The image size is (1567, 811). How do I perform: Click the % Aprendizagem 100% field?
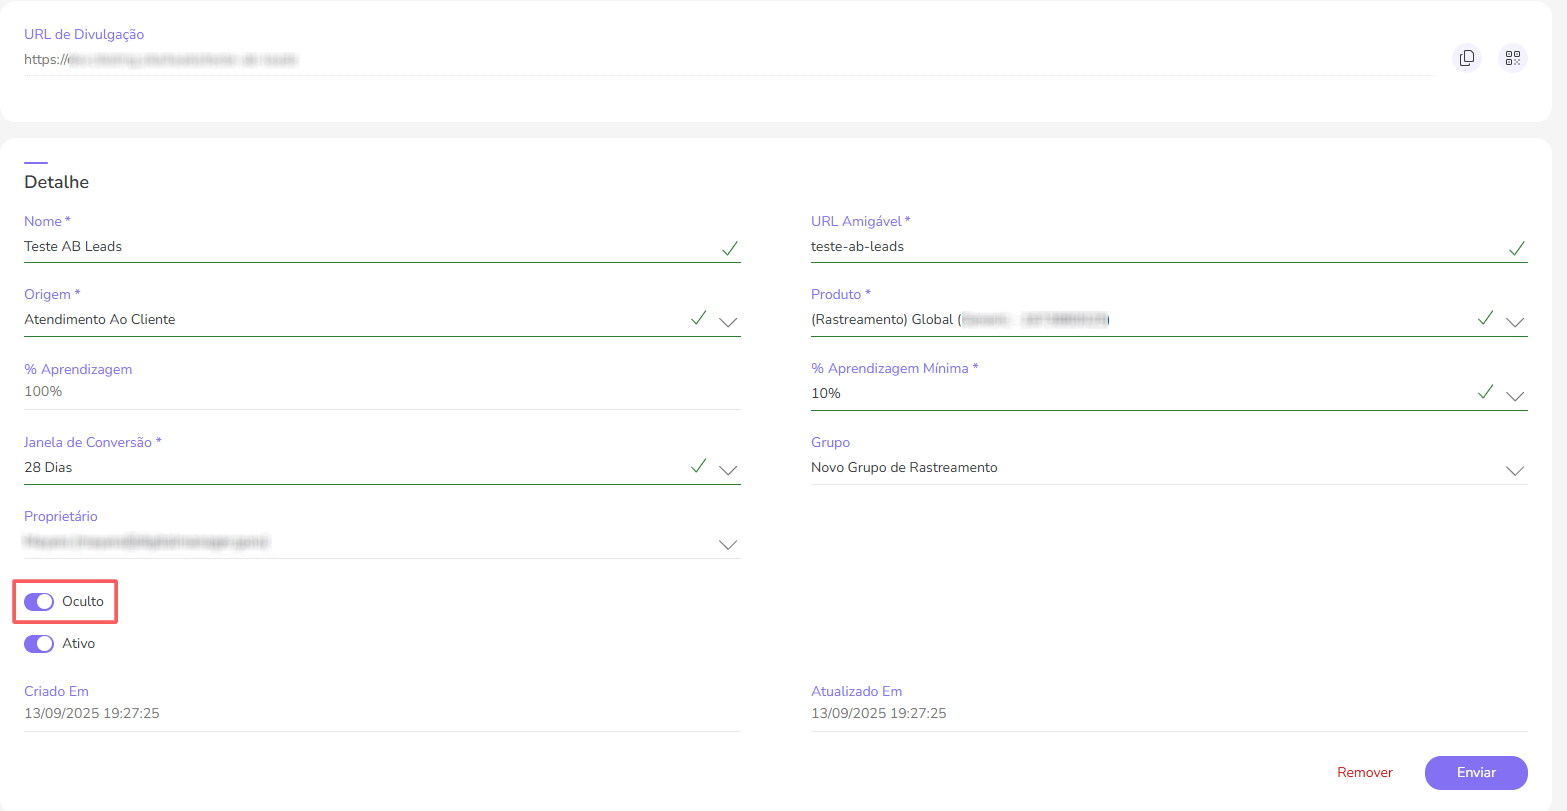click(380, 392)
